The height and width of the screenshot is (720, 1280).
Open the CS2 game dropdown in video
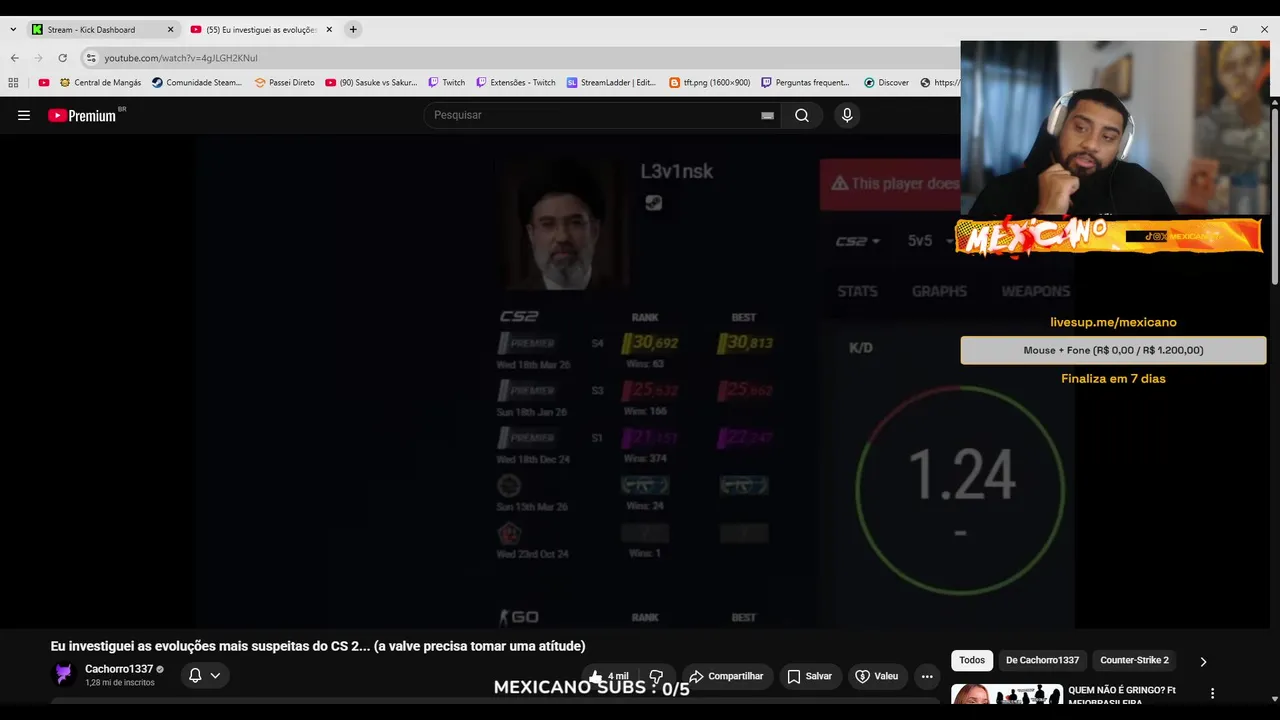pyautogui.click(x=858, y=241)
